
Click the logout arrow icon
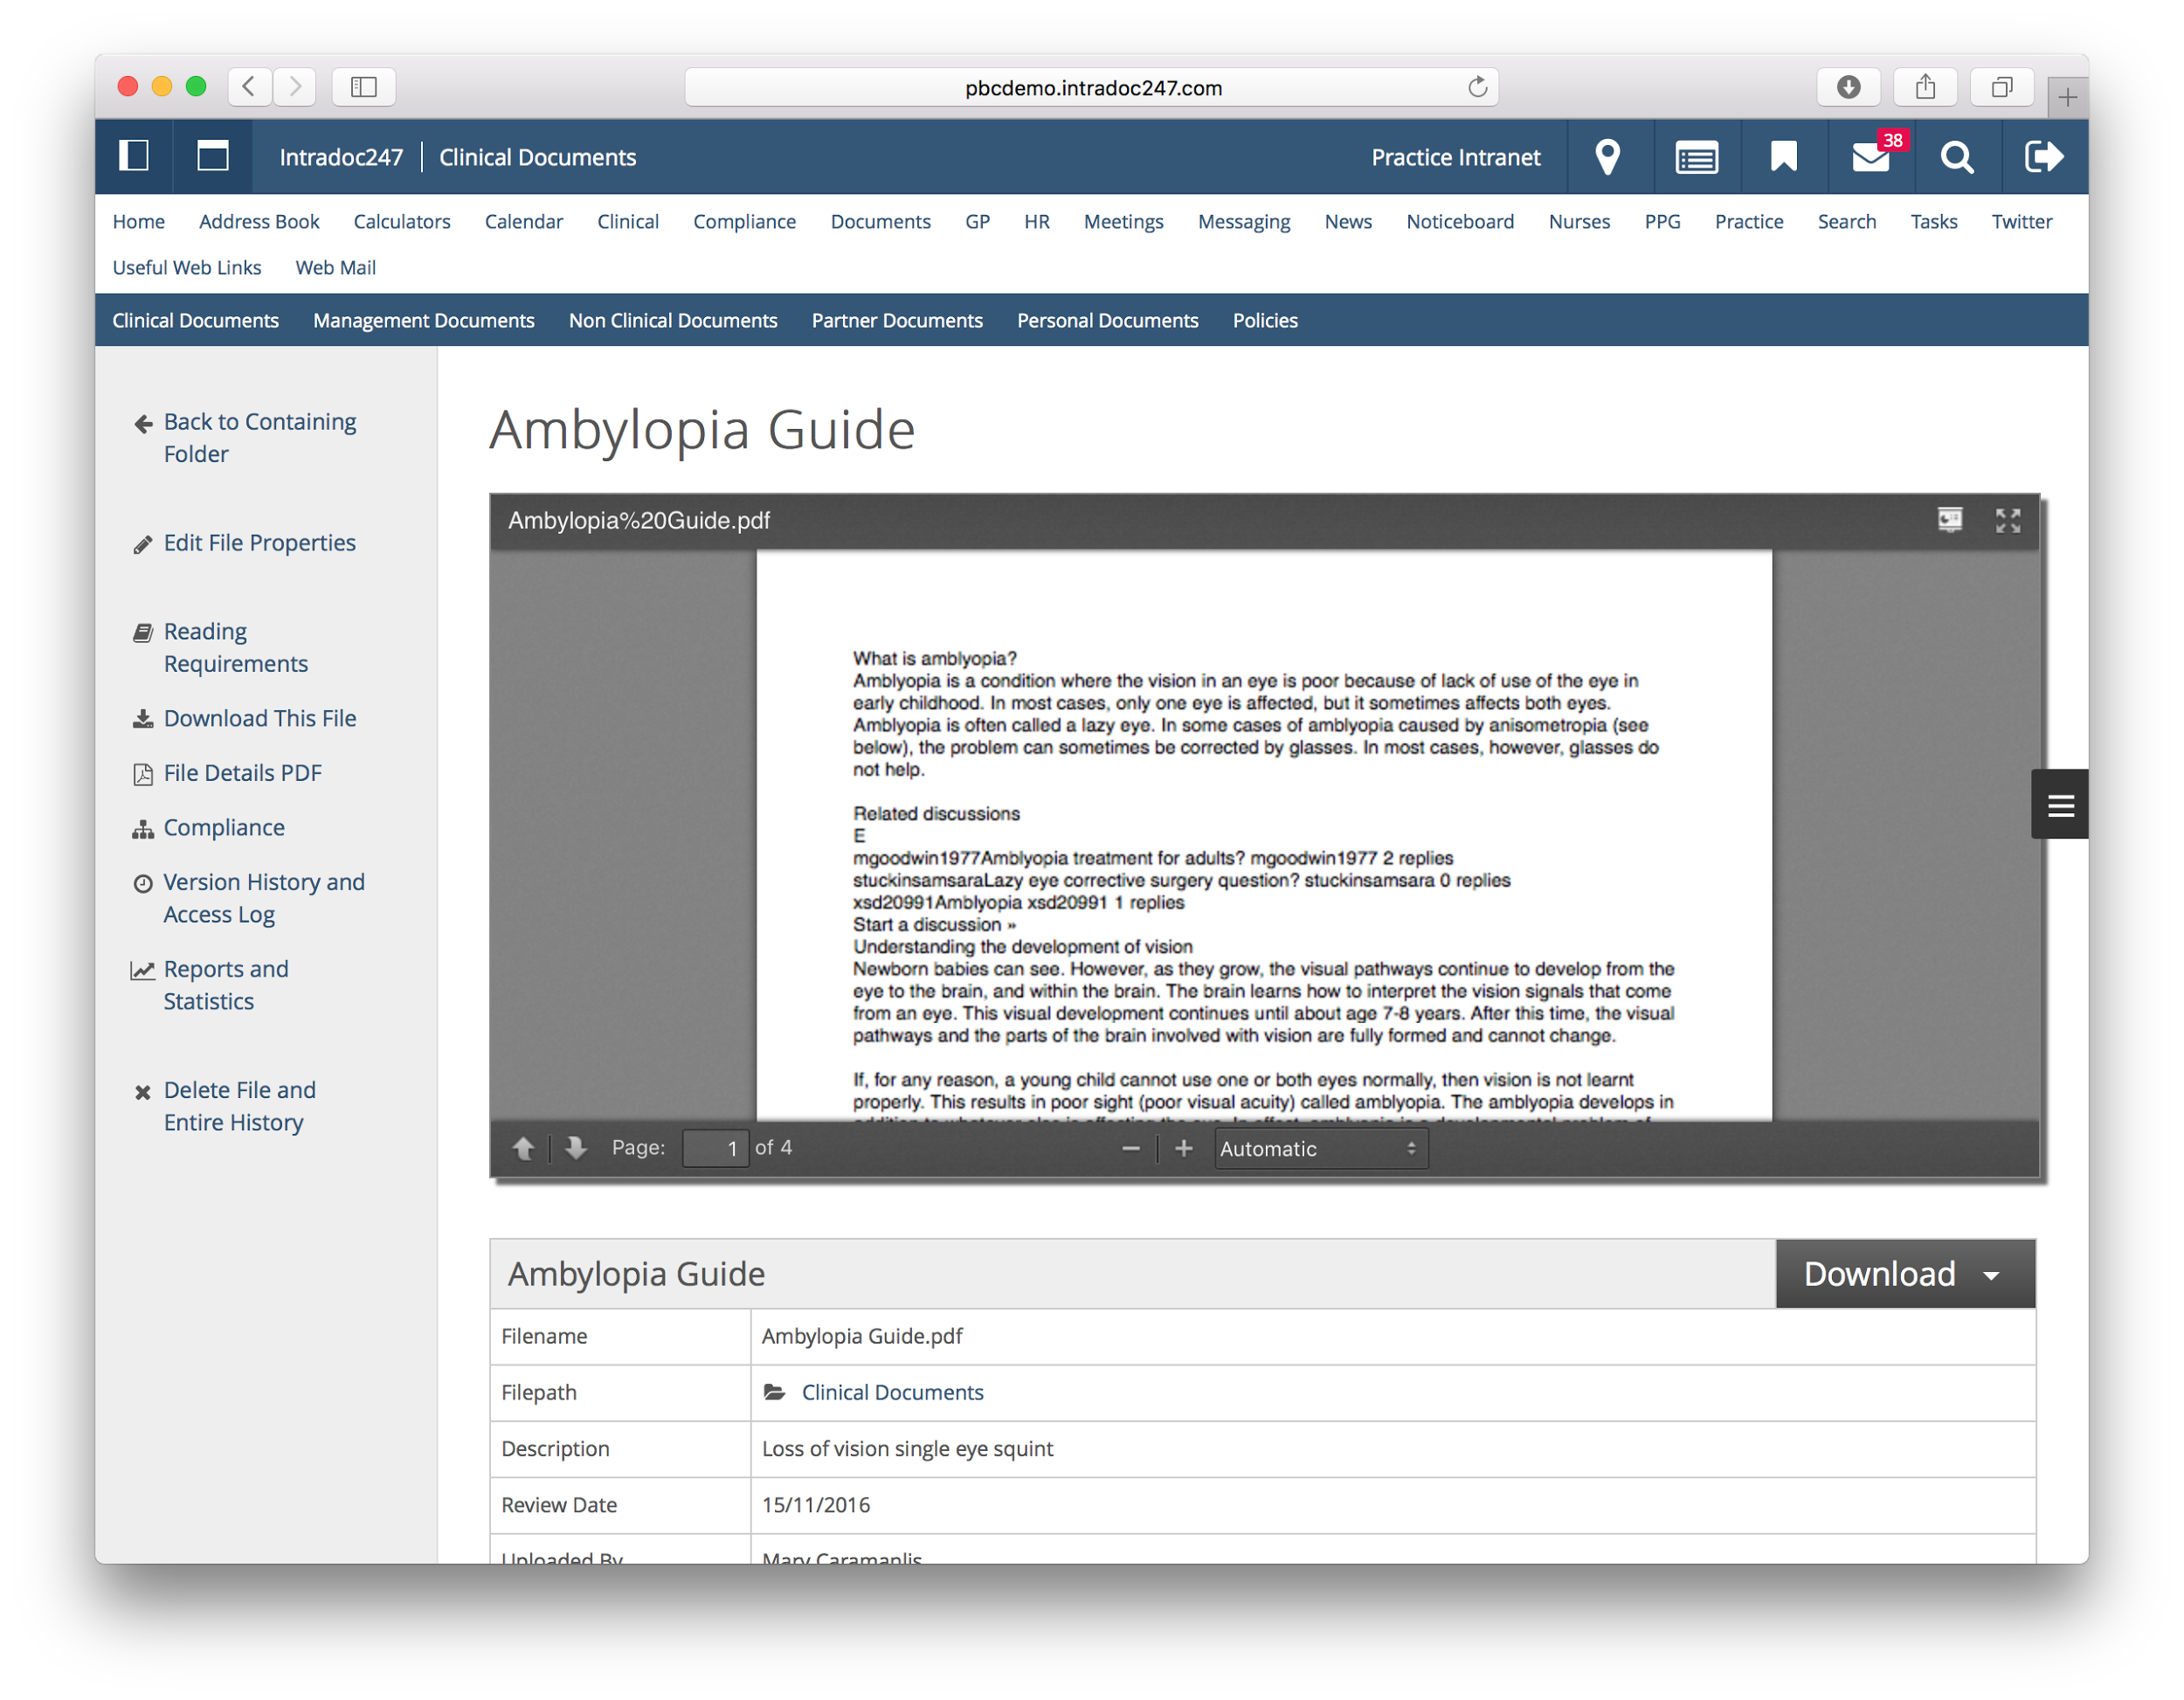(2043, 156)
